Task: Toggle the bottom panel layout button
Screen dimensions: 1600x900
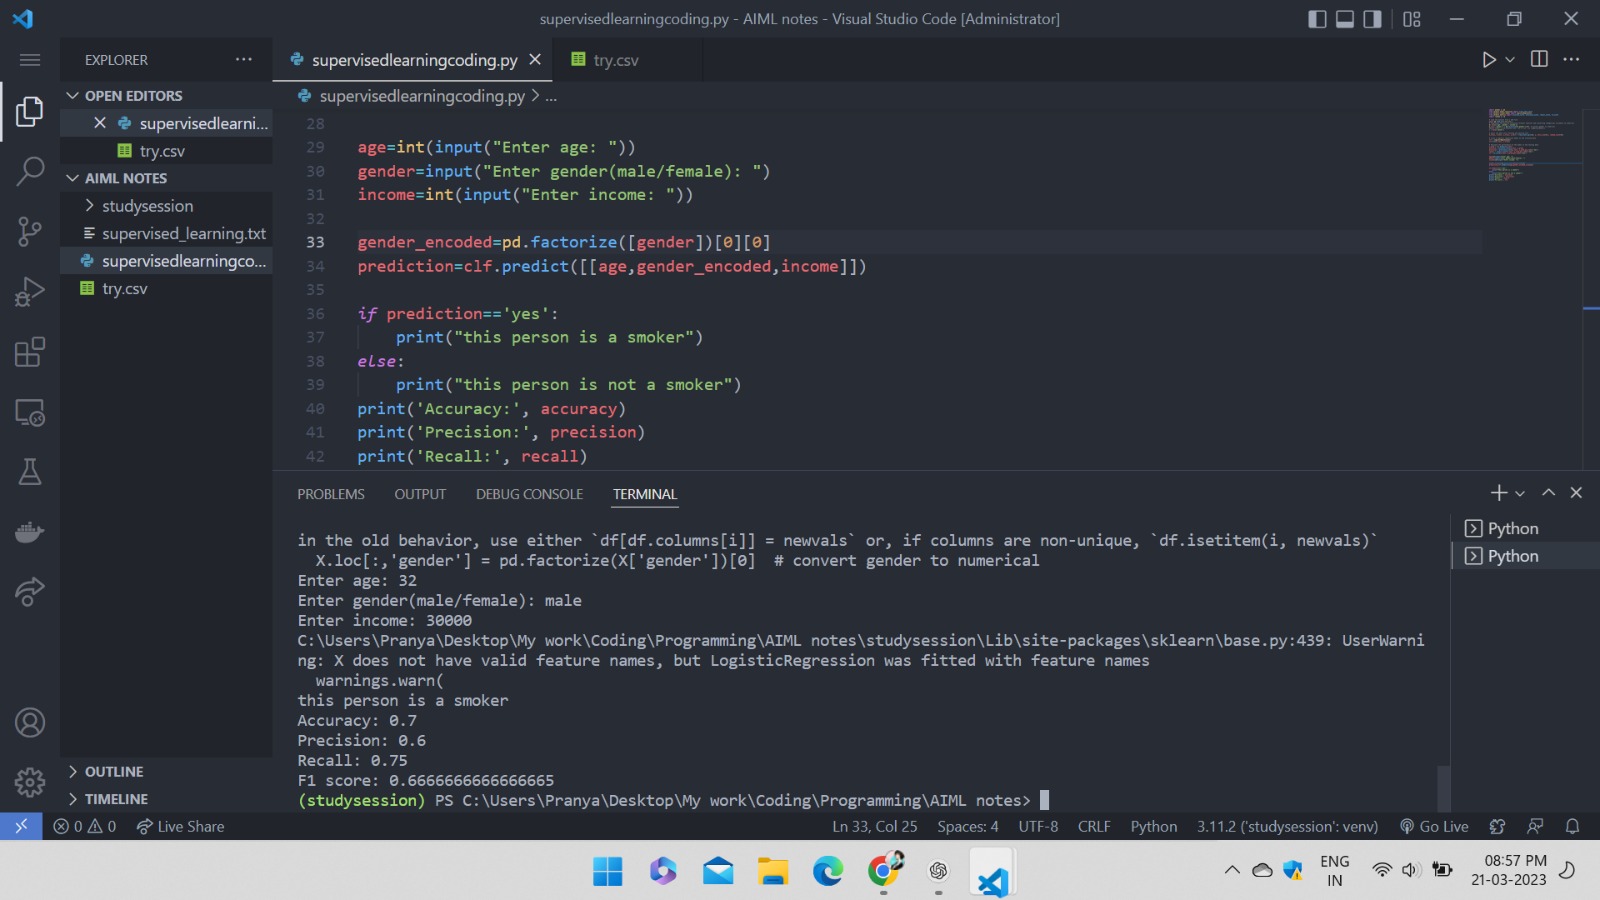Action: point(1345,19)
